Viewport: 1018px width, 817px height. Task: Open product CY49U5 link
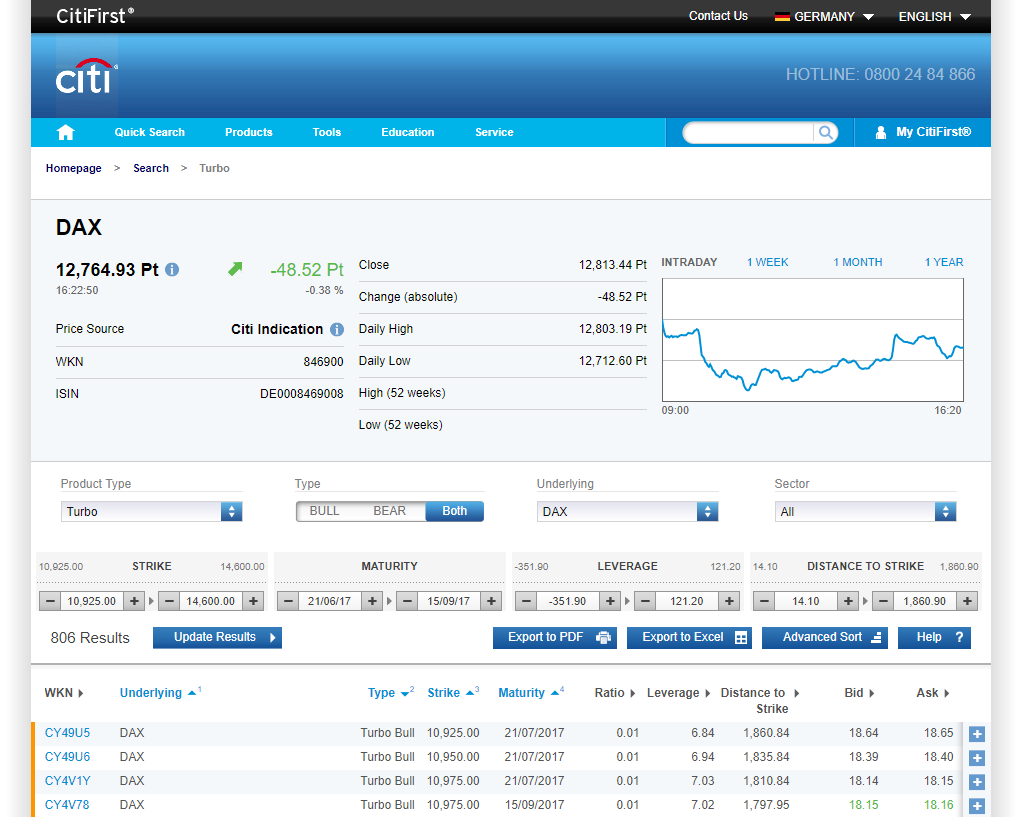(68, 733)
